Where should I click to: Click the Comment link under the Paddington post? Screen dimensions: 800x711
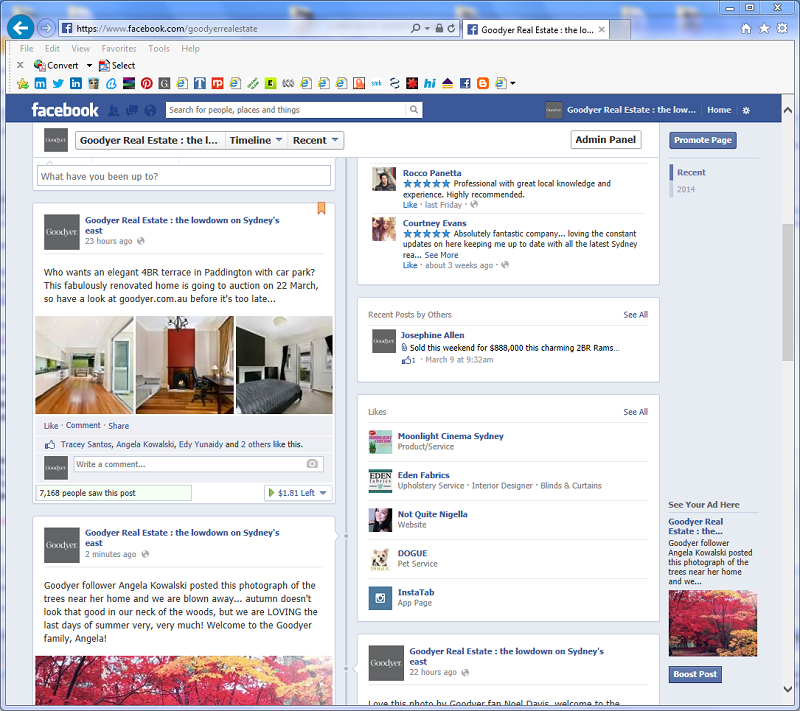83,425
